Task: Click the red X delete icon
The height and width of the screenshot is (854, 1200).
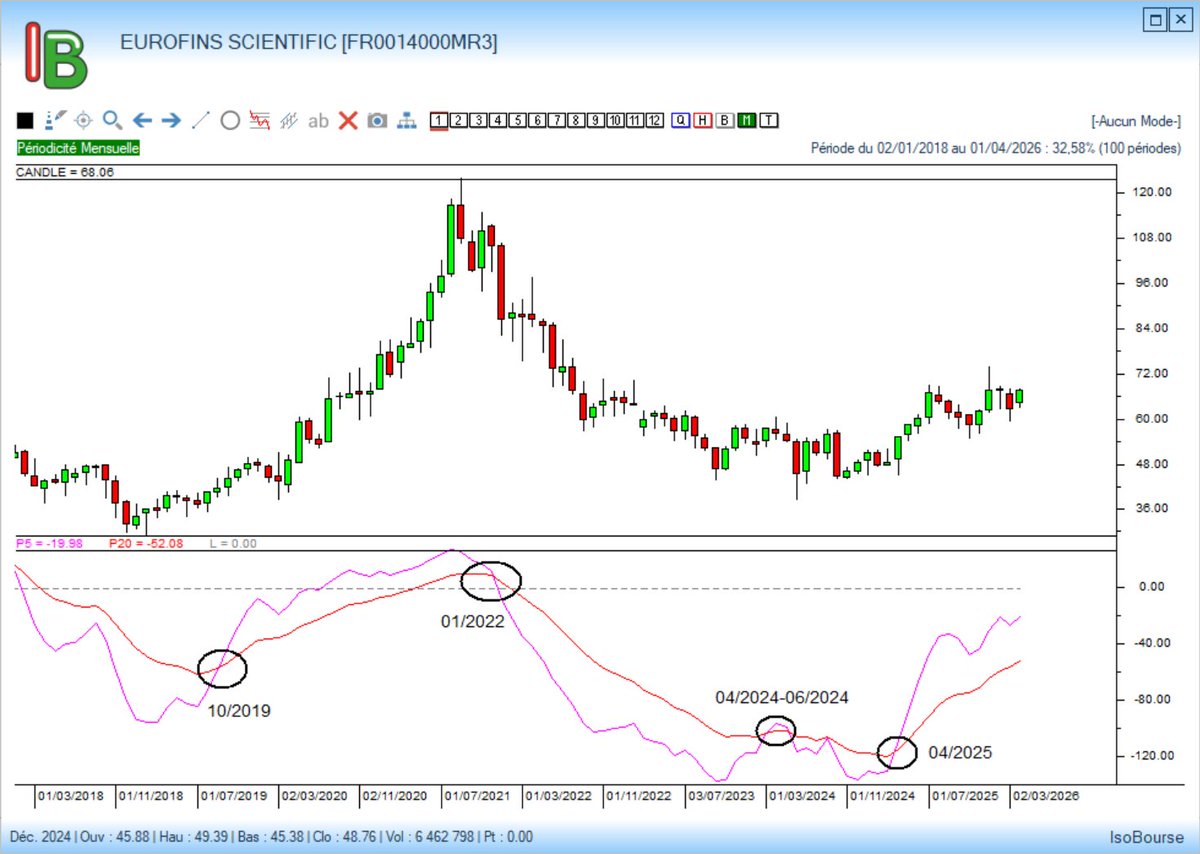Action: click(348, 121)
